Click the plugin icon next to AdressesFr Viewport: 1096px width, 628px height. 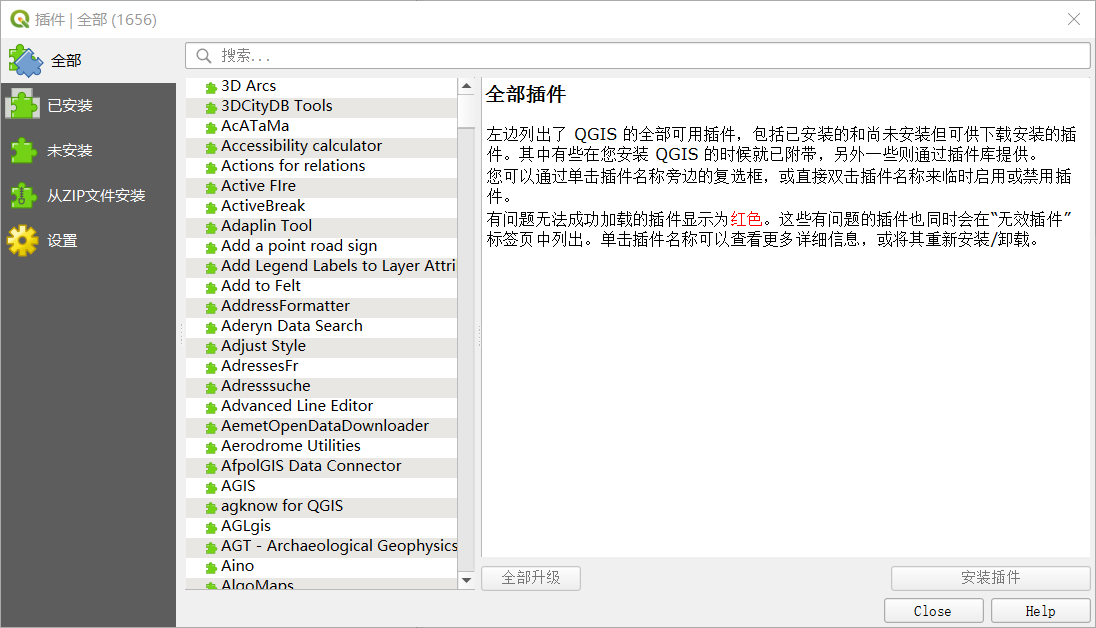(211, 368)
